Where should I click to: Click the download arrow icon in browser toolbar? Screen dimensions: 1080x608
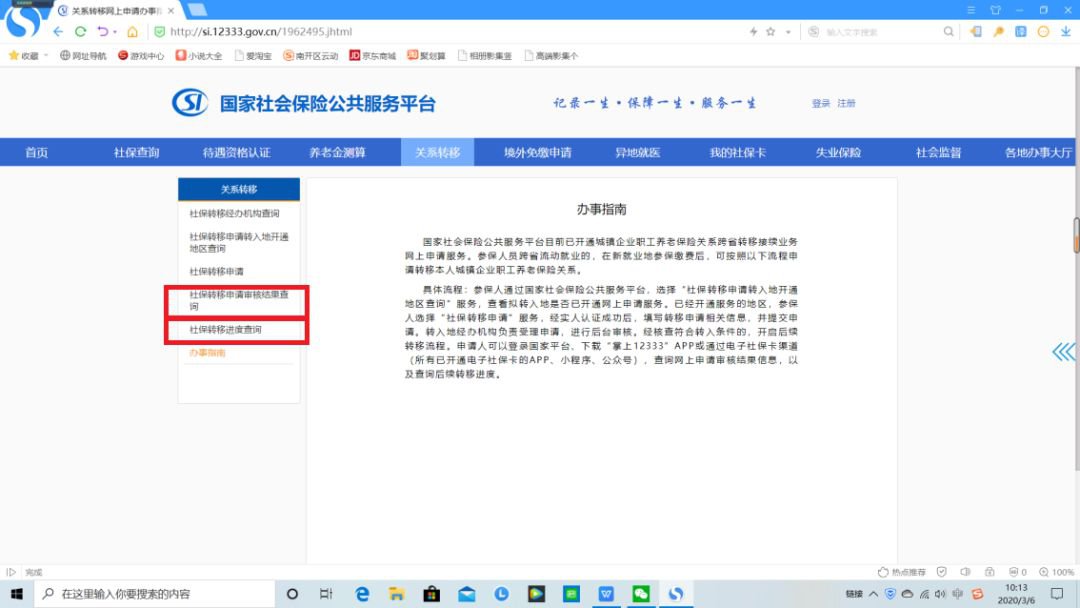(1066, 32)
